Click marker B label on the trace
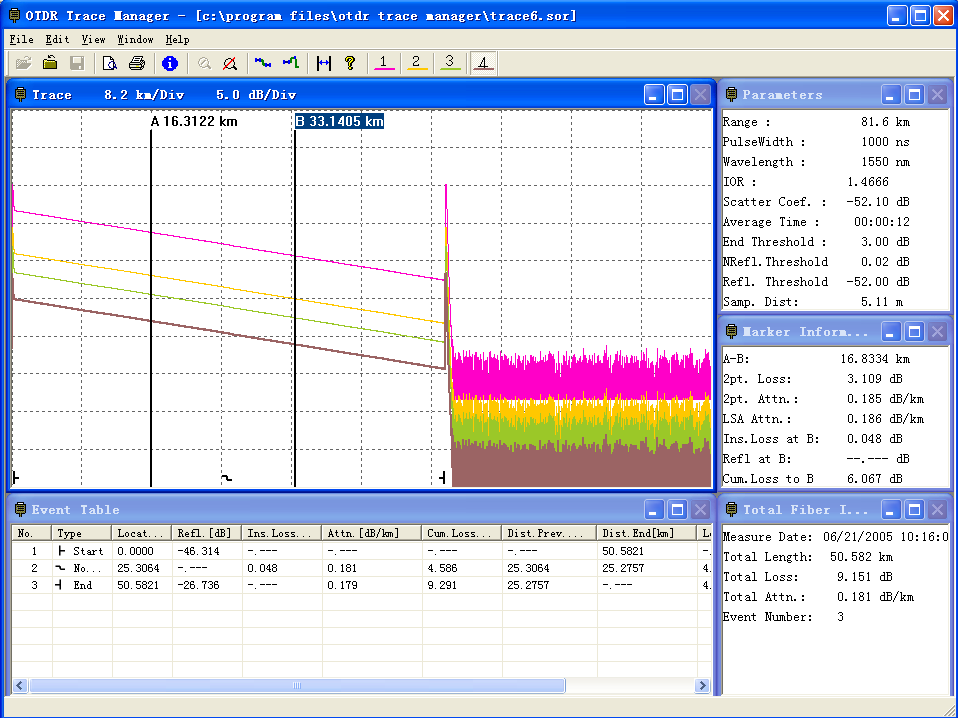Screen dimensions: 958x718 coord(340,121)
